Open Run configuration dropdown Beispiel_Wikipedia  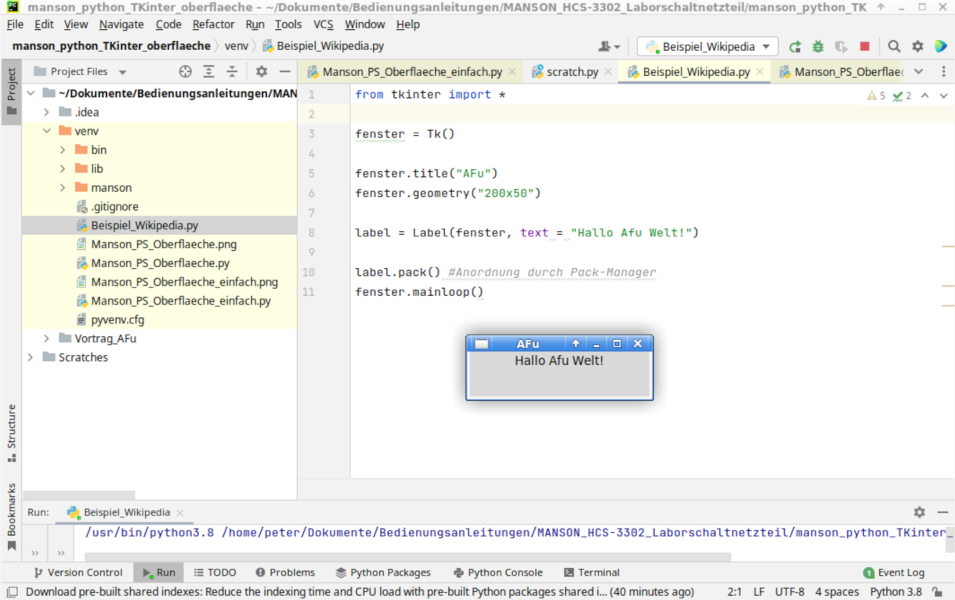(708, 46)
